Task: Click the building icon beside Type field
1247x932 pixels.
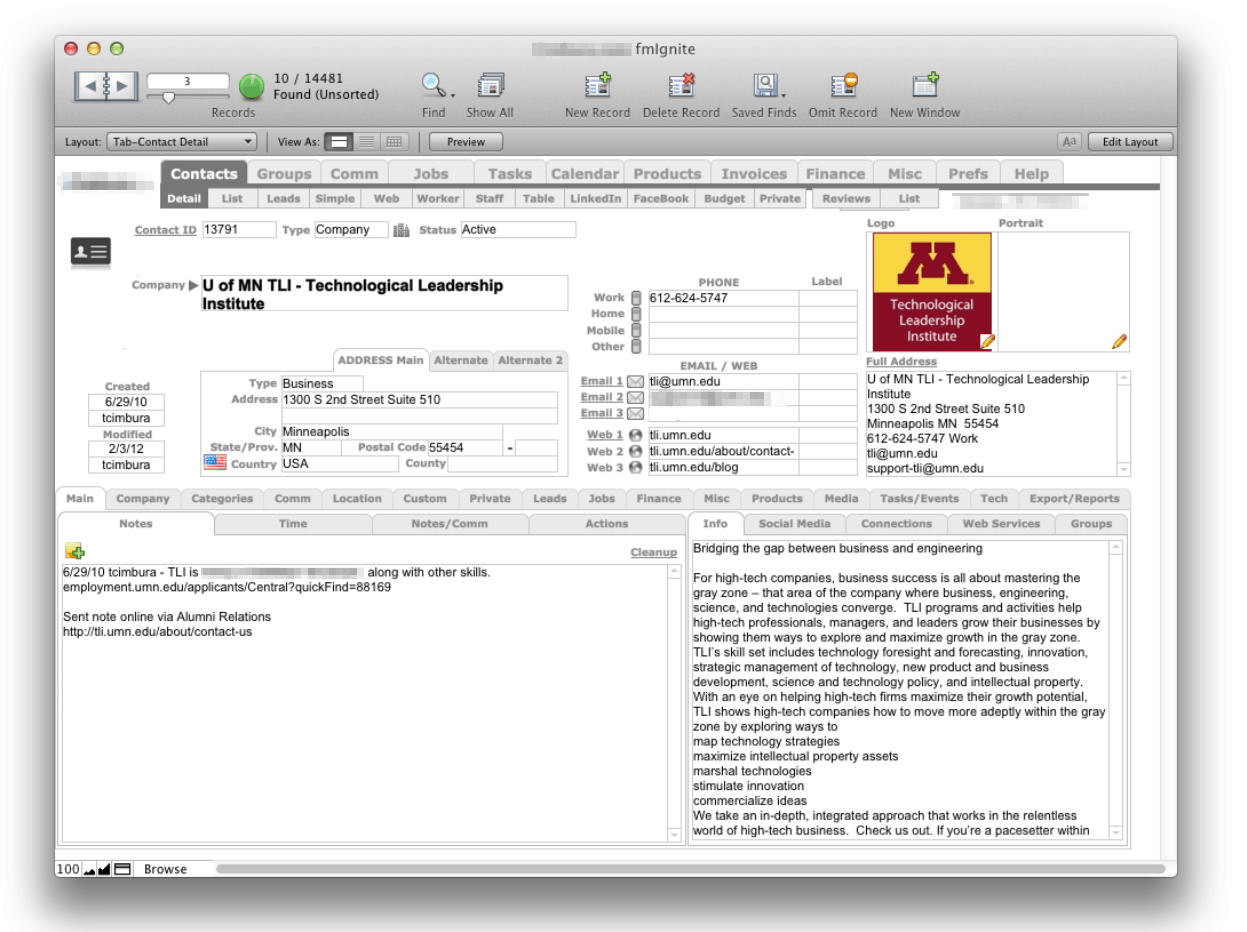Action: coord(402,230)
